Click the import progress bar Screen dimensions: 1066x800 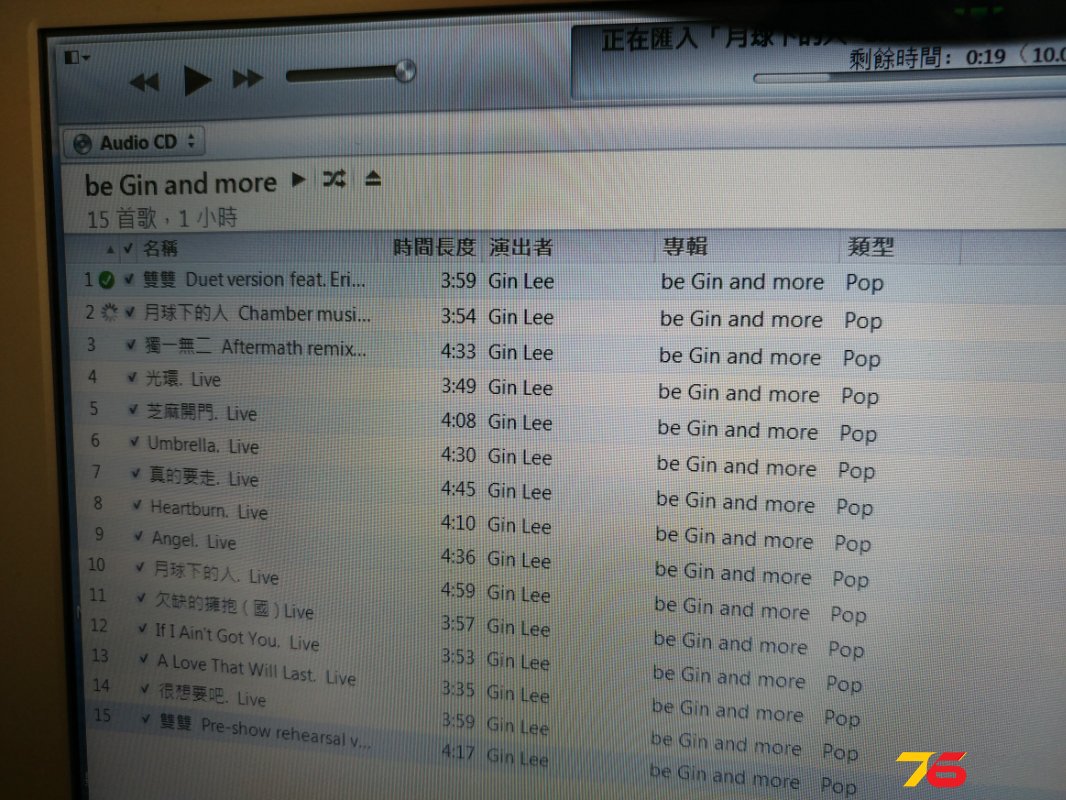909,78
